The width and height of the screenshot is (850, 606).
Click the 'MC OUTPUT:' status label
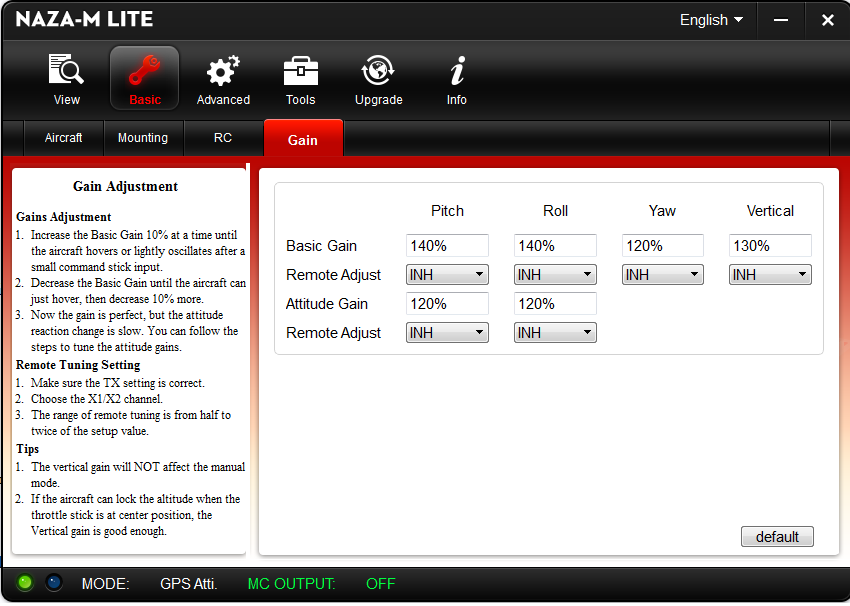292,584
